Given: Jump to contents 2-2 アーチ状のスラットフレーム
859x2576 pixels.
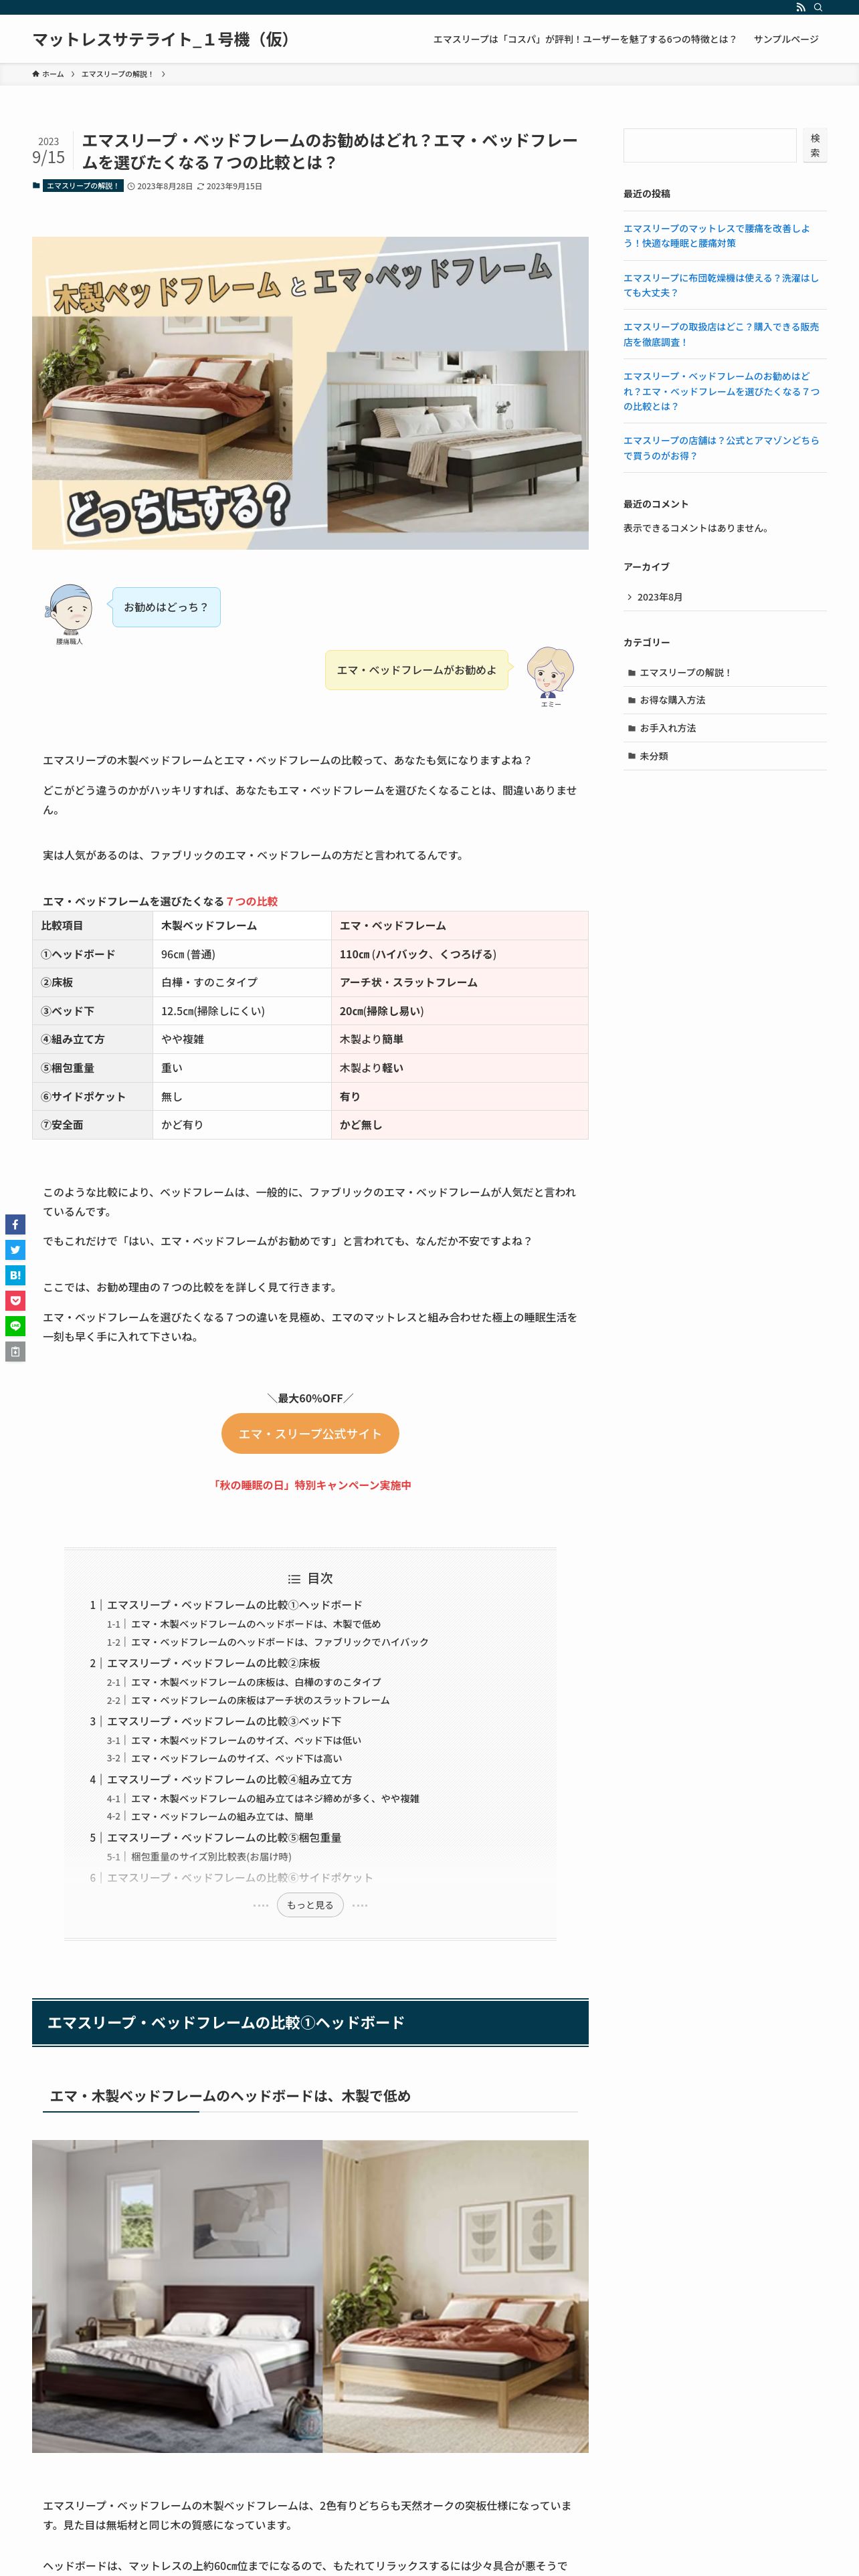Looking at the screenshot, I should (x=260, y=1700).
